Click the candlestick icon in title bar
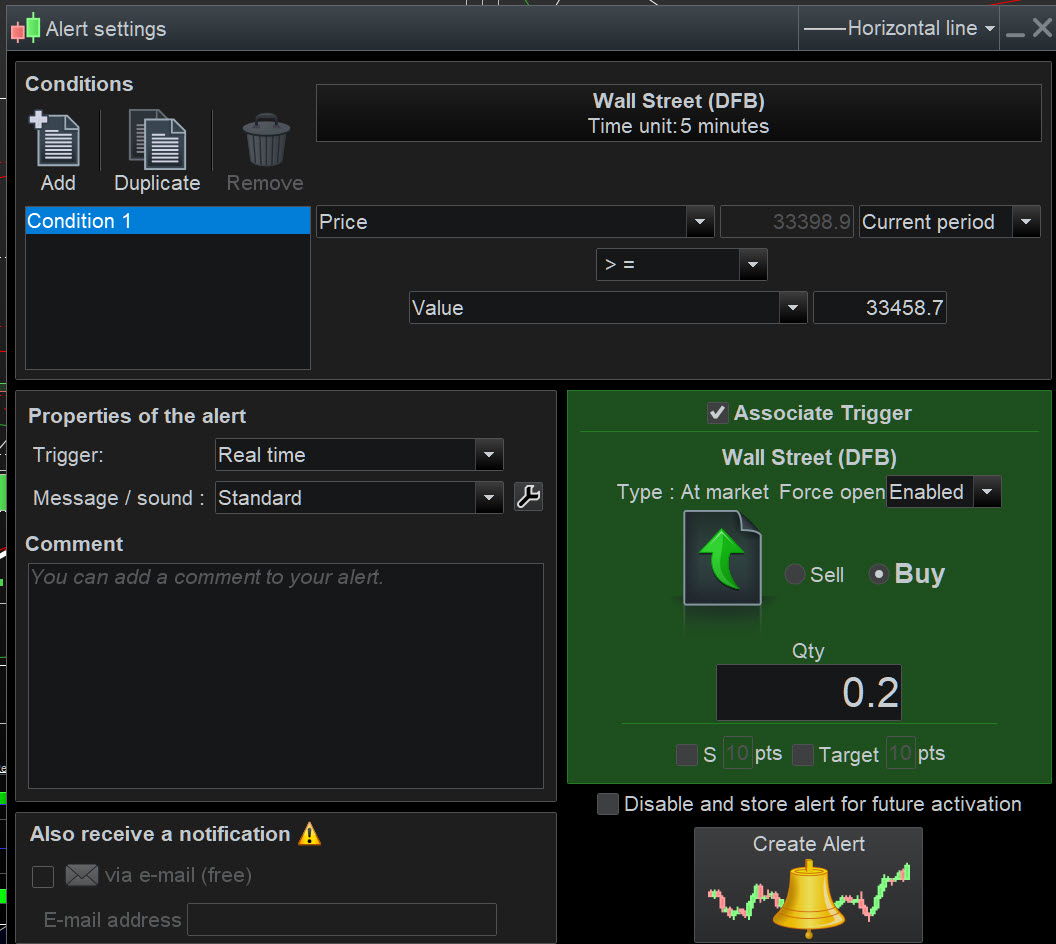 click(x=26, y=28)
